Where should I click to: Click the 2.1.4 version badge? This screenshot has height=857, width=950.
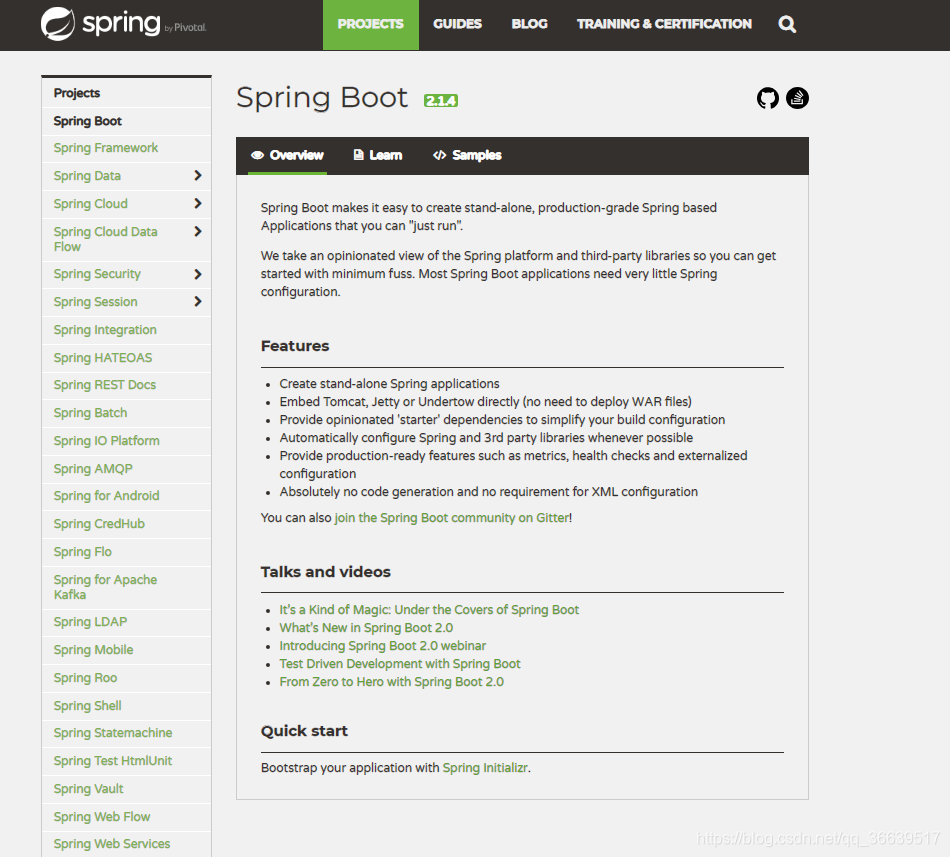(440, 101)
